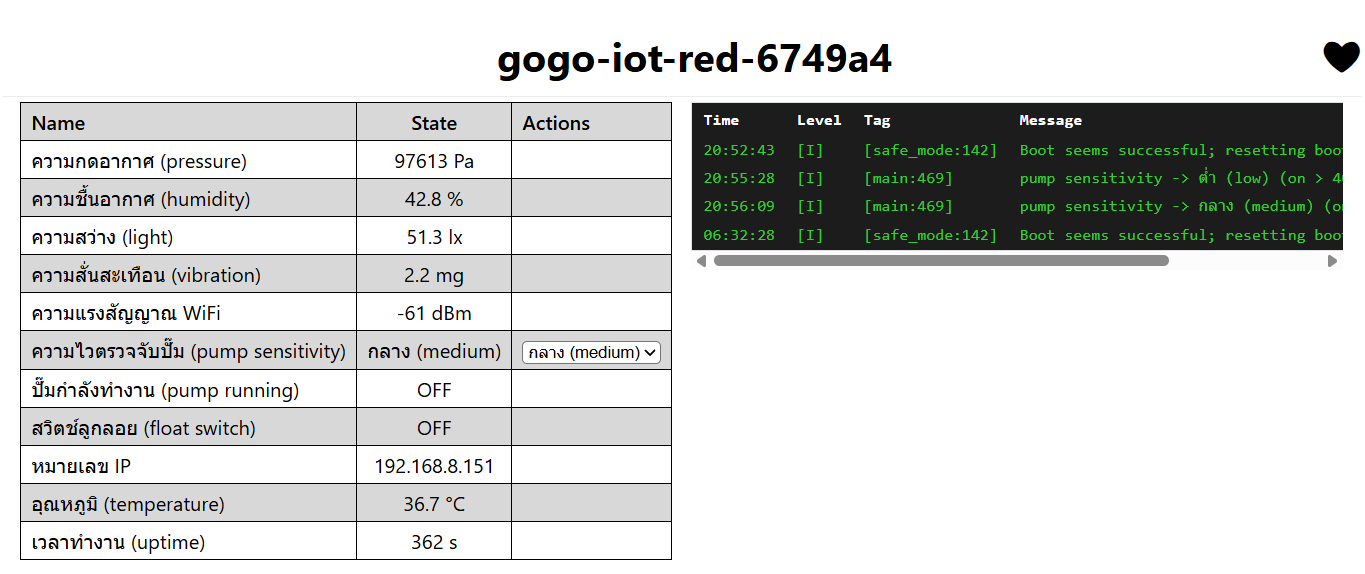
Task: Click the gogo-iot-red-6749a4 page title
Action: coord(694,59)
